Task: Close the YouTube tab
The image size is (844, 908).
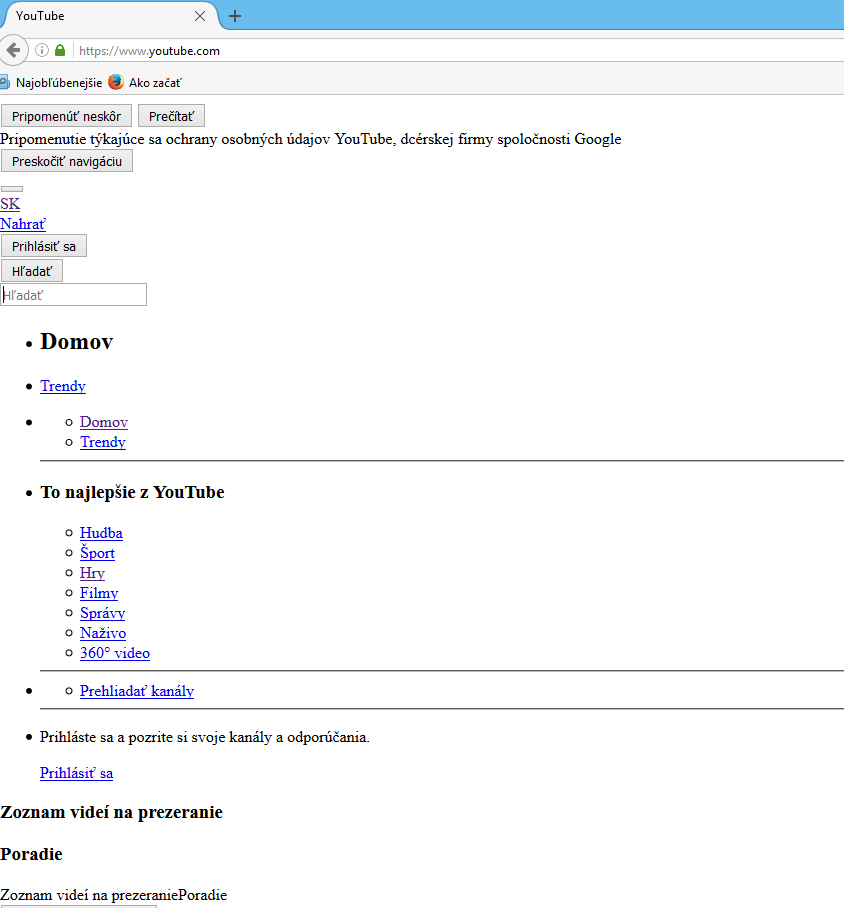Action: (200, 16)
